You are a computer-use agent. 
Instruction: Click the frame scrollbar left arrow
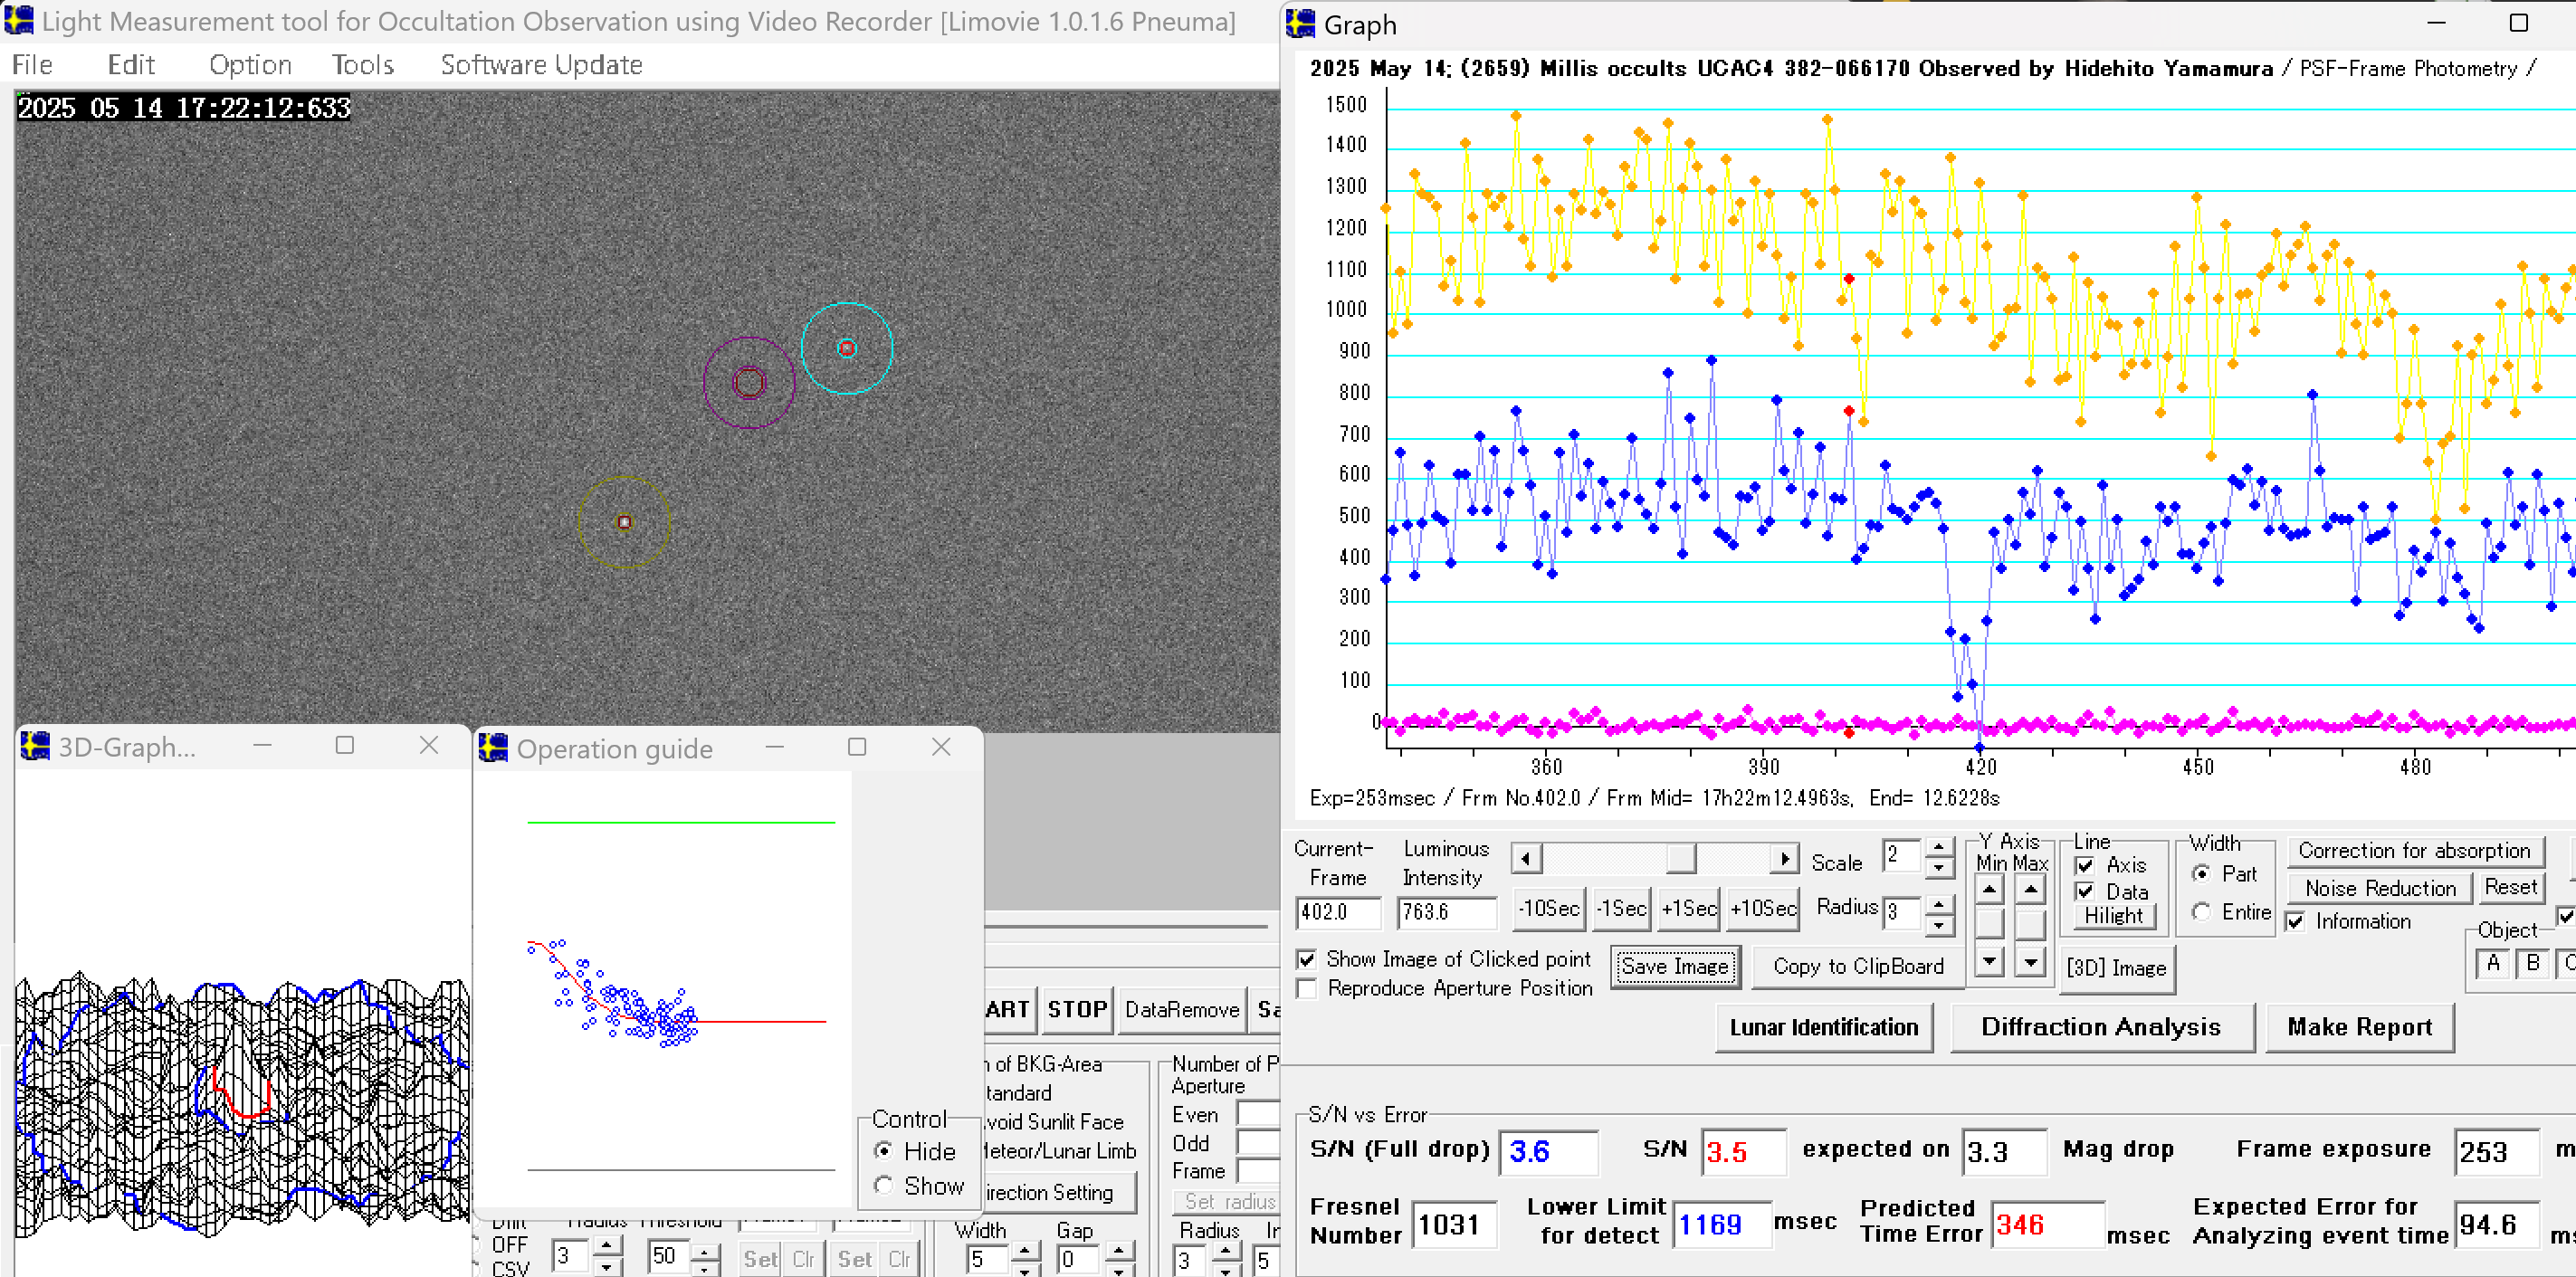tap(1525, 858)
